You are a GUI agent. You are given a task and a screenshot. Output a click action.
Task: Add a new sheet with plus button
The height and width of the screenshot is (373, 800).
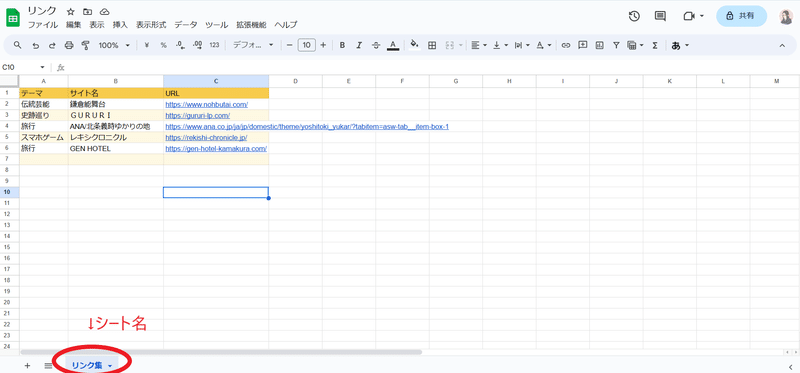(28, 365)
